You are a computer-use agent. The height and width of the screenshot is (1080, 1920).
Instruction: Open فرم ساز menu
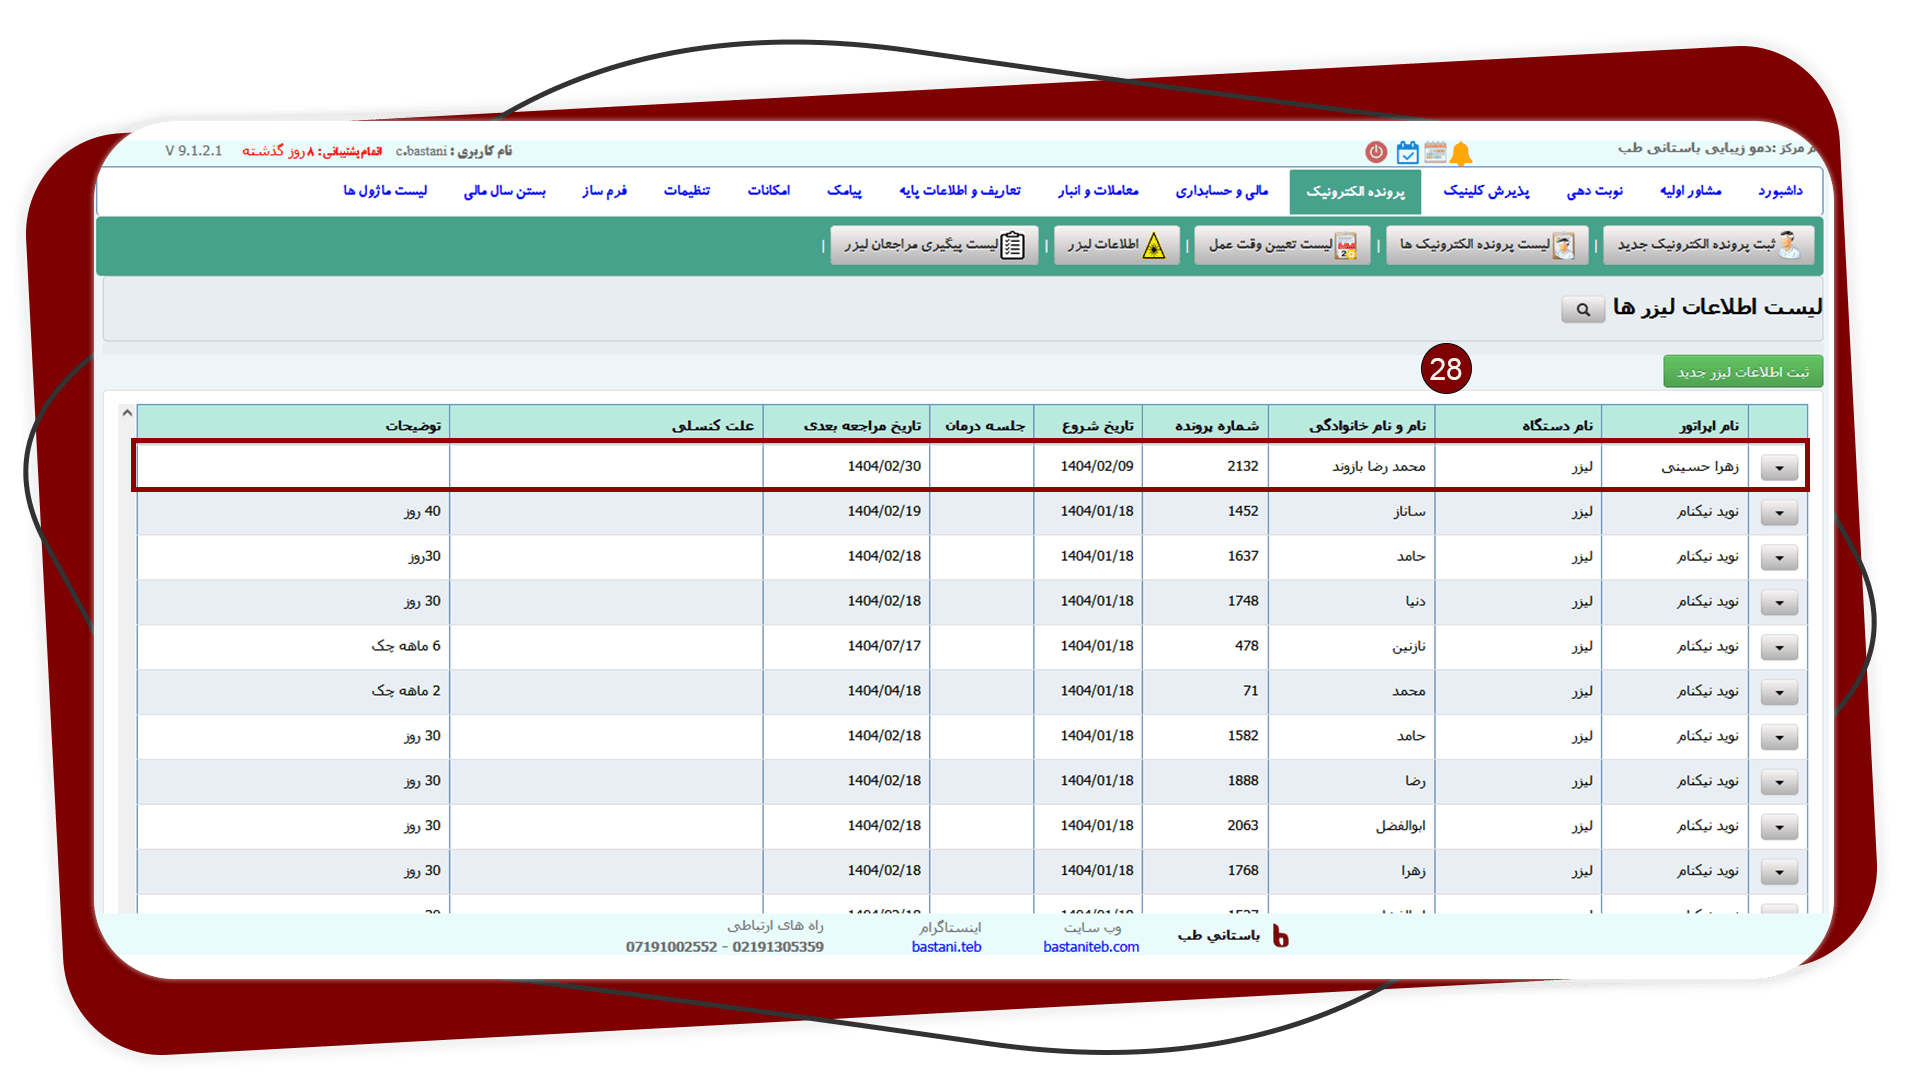pyautogui.click(x=604, y=191)
